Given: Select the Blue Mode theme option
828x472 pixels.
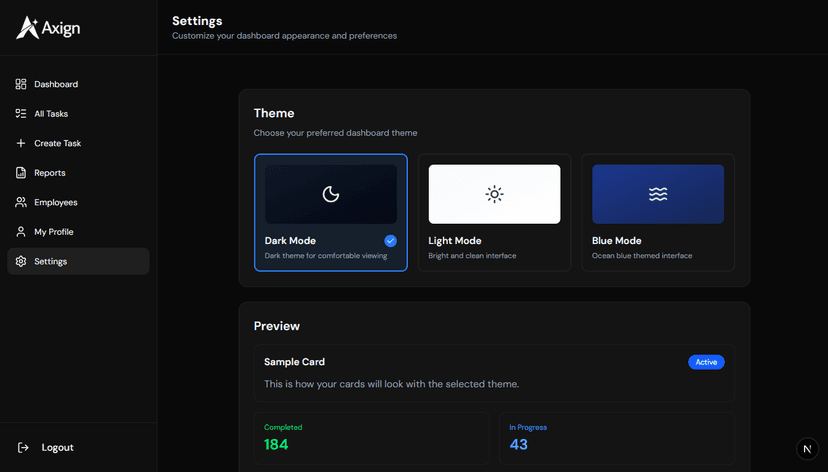Looking at the screenshot, I should point(657,212).
